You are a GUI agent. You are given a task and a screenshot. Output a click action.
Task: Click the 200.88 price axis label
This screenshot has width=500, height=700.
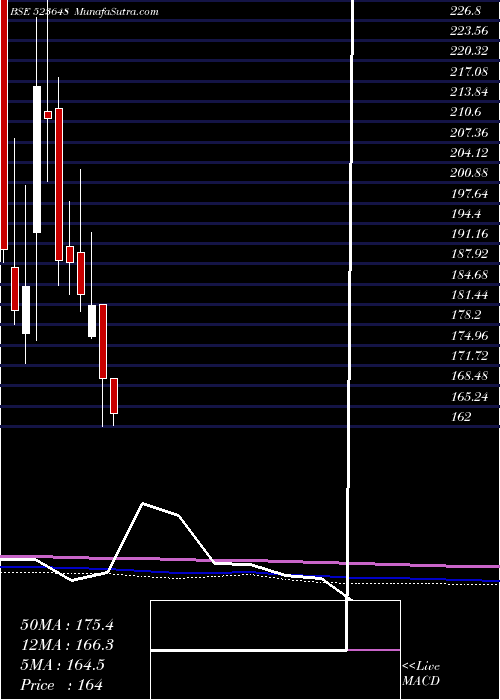pyautogui.click(x=469, y=173)
